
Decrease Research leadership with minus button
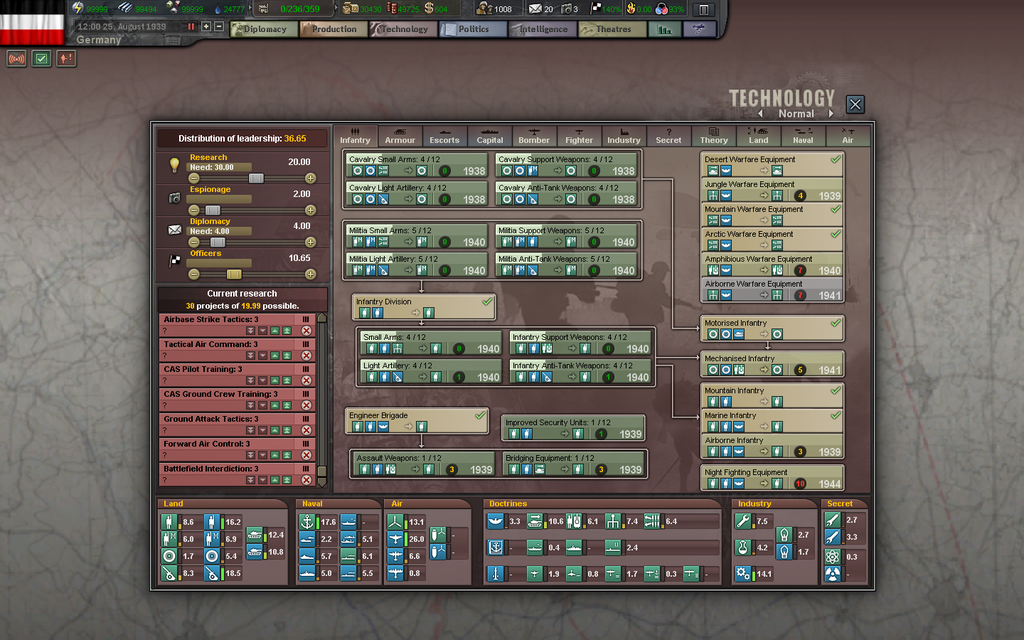pyautogui.click(x=194, y=178)
